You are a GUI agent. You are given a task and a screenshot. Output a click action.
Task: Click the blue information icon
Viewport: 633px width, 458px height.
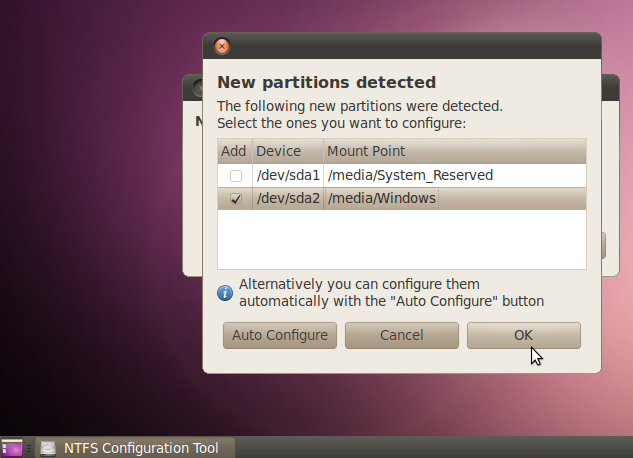pos(225,292)
